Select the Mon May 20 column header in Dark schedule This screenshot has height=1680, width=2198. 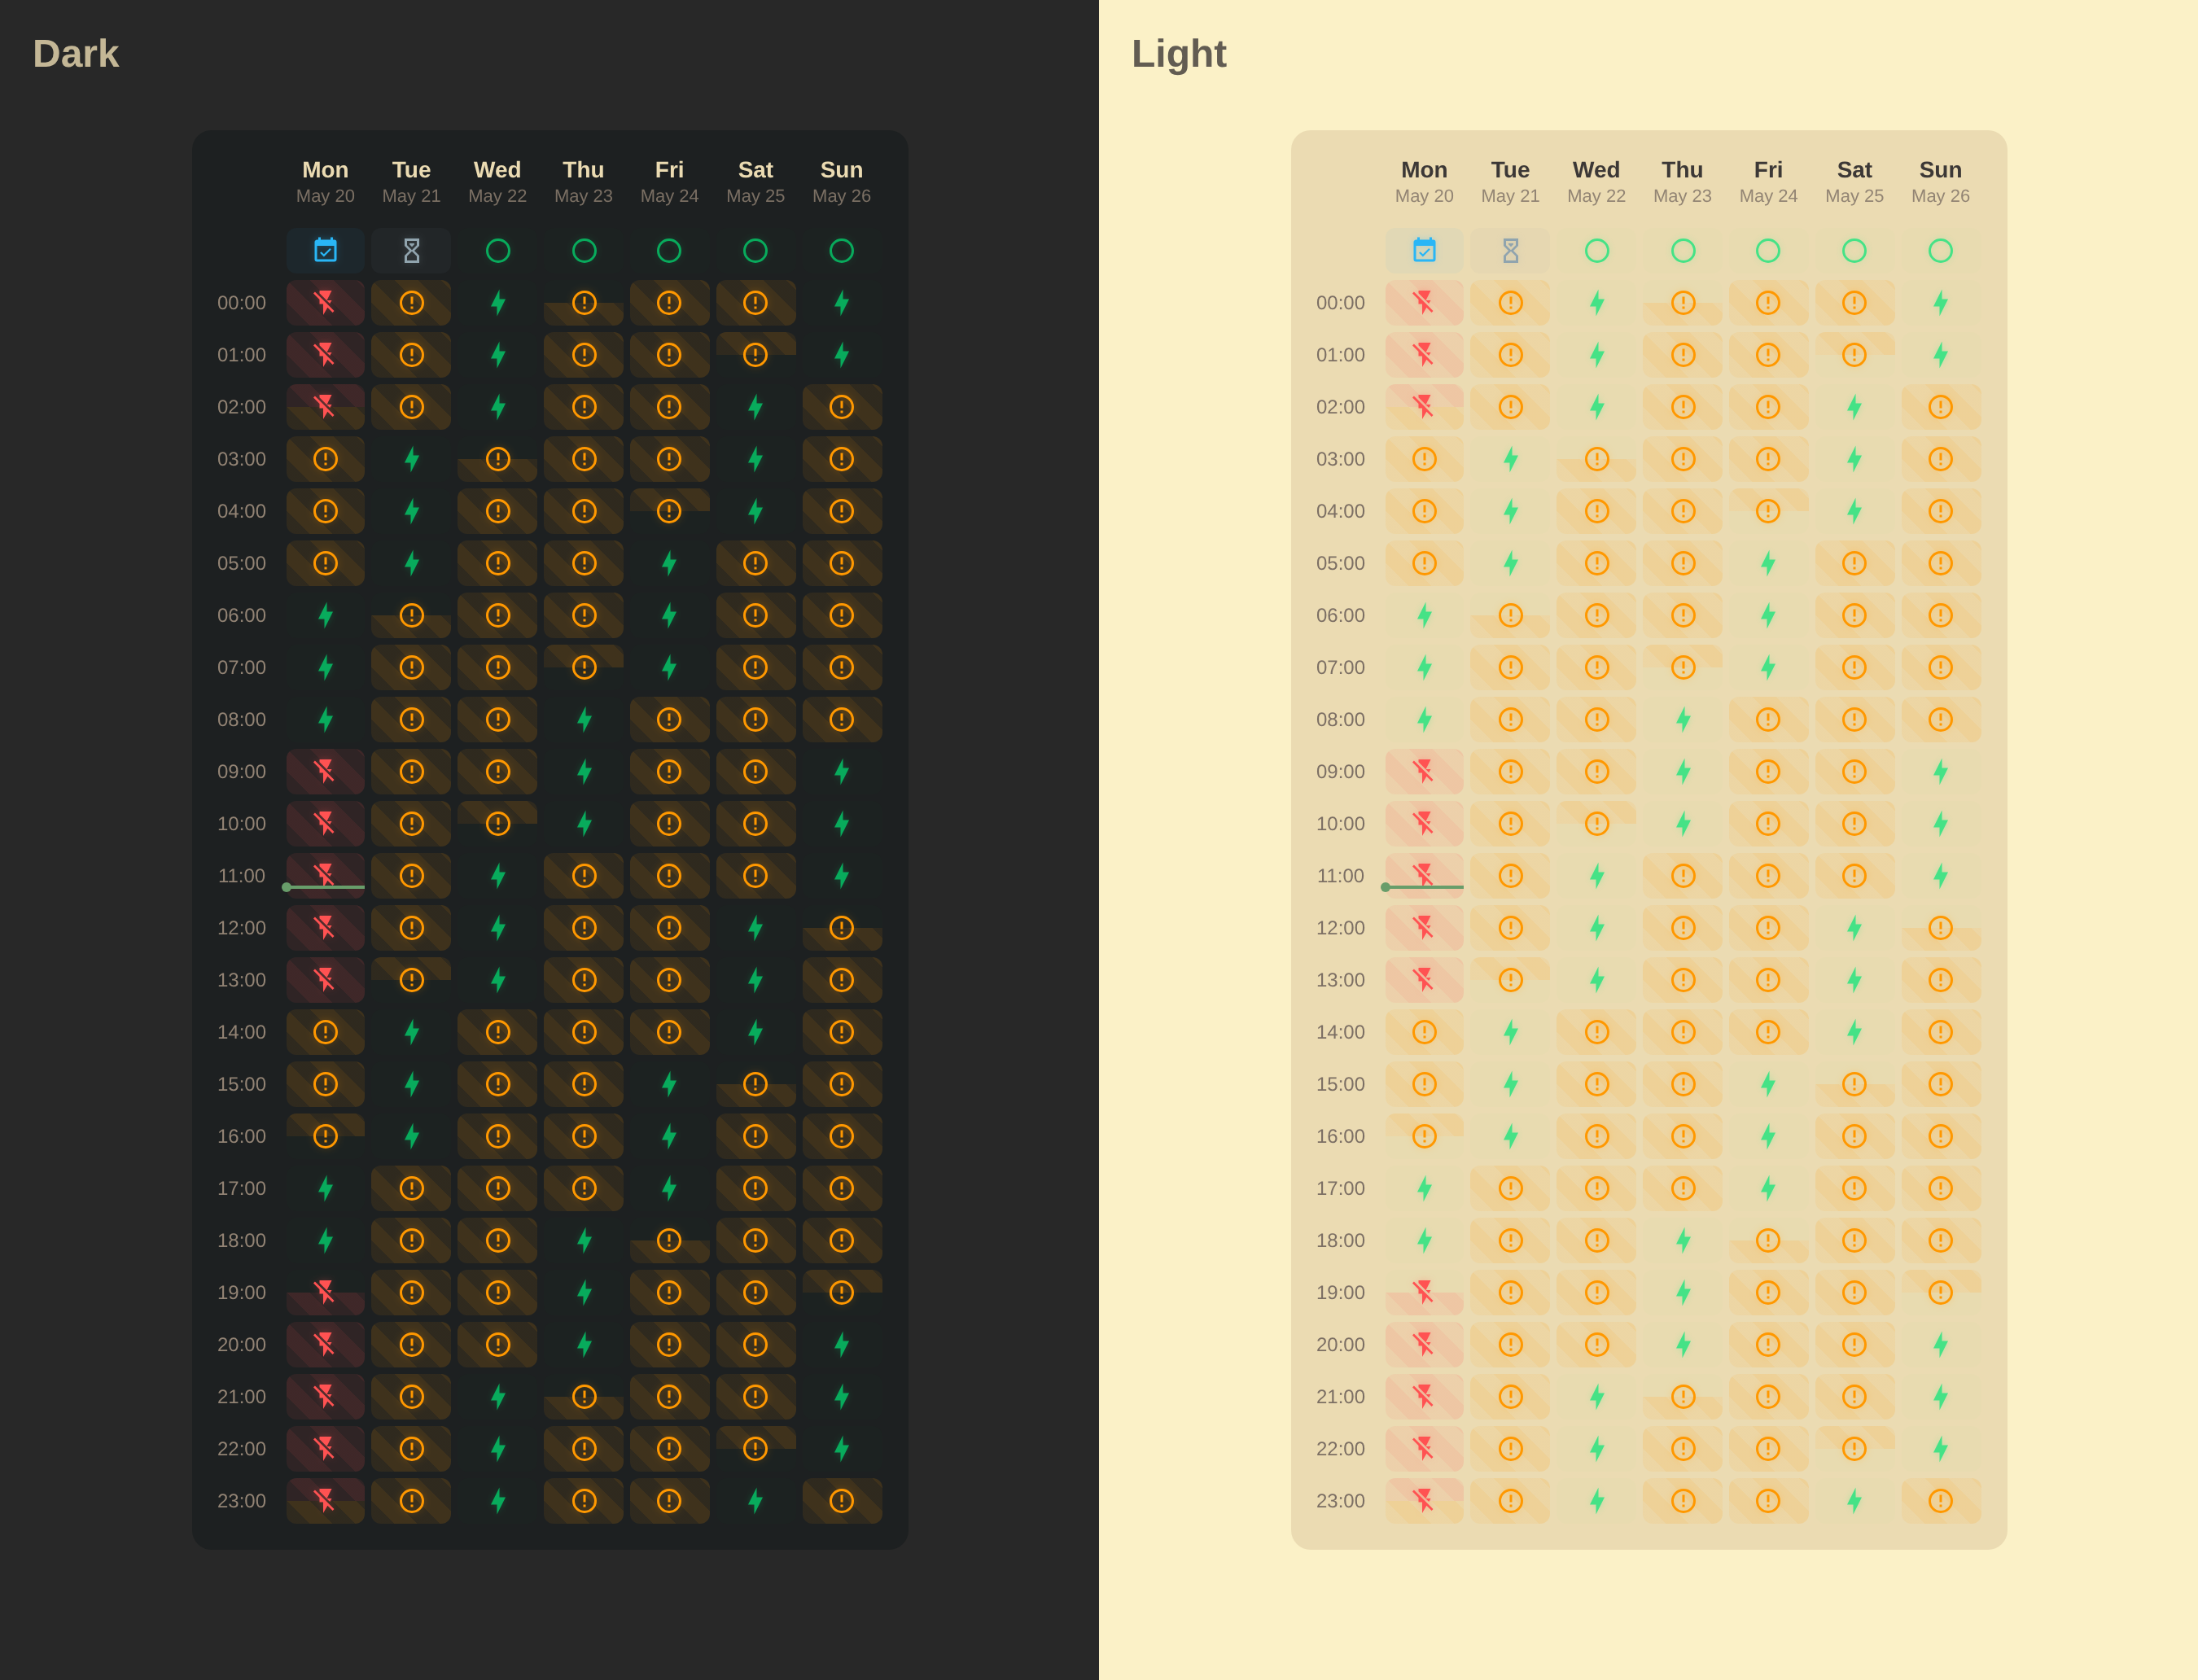(x=325, y=181)
